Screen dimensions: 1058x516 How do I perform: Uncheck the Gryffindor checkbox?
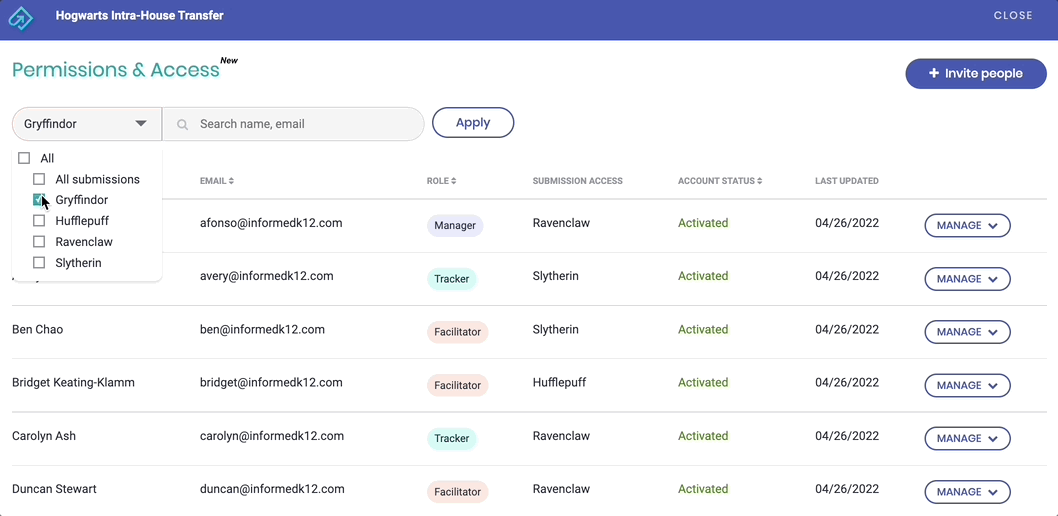pyautogui.click(x=39, y=200)
